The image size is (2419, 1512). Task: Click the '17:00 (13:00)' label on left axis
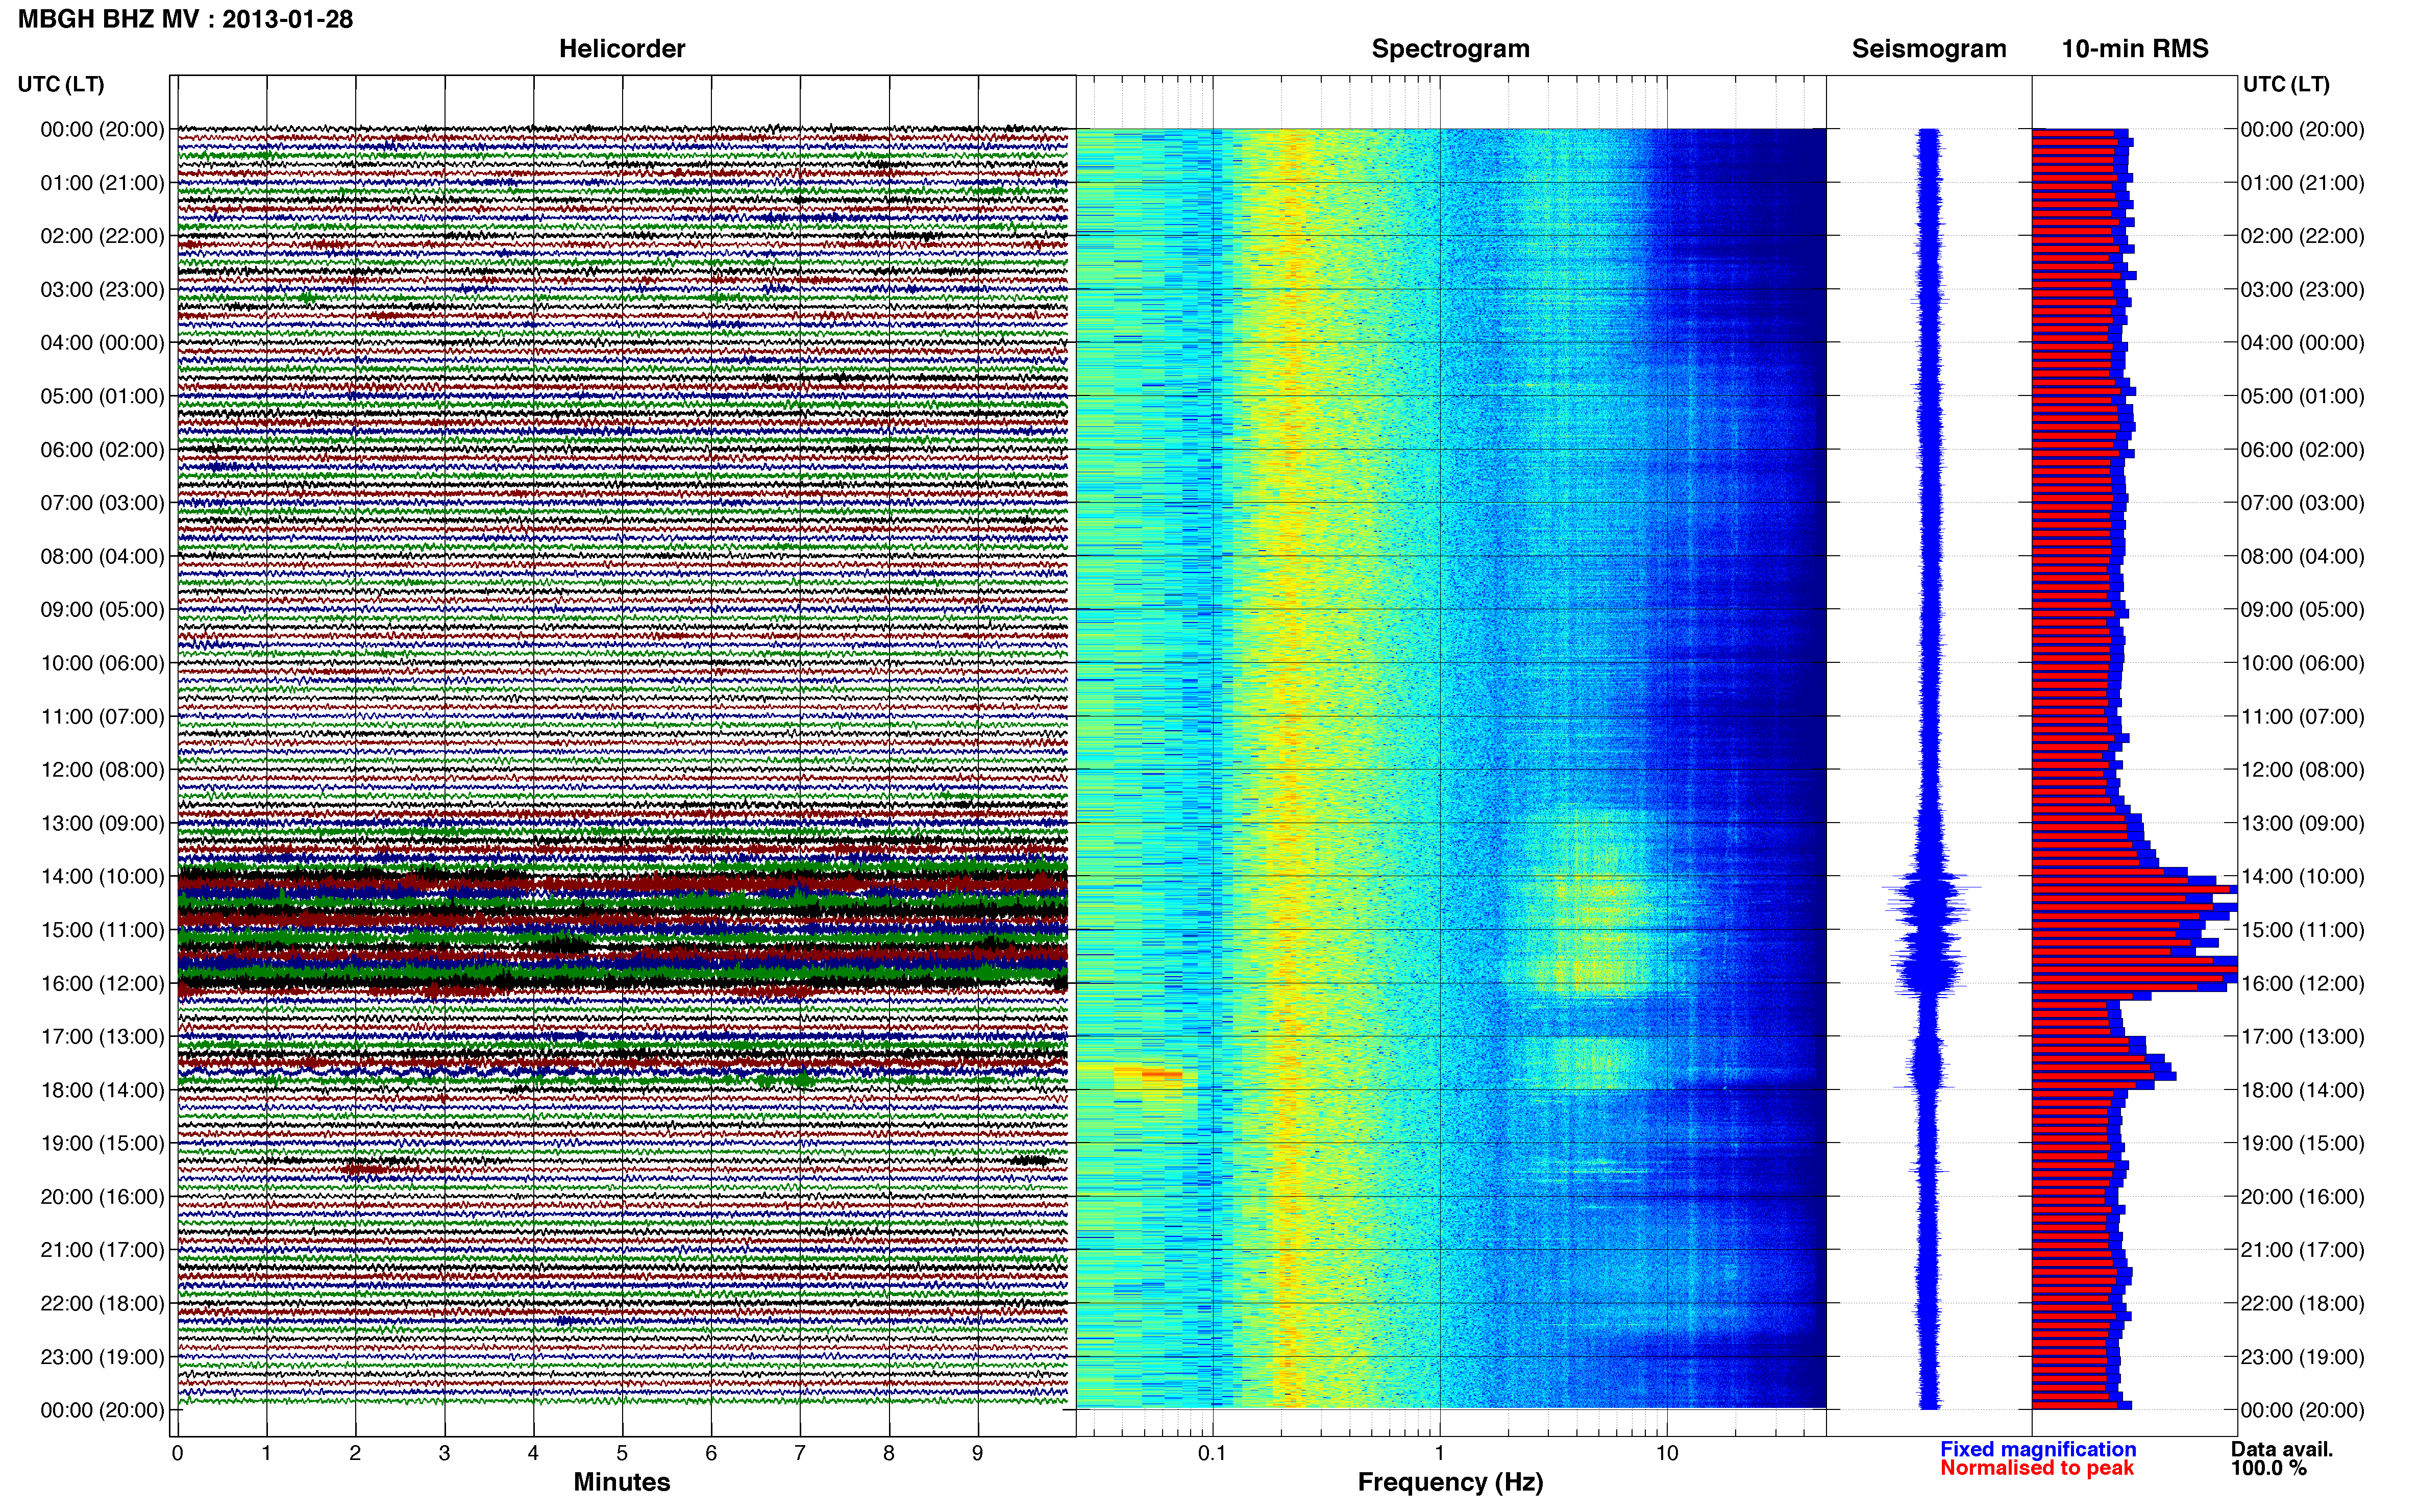click(x=102, y=1037)
